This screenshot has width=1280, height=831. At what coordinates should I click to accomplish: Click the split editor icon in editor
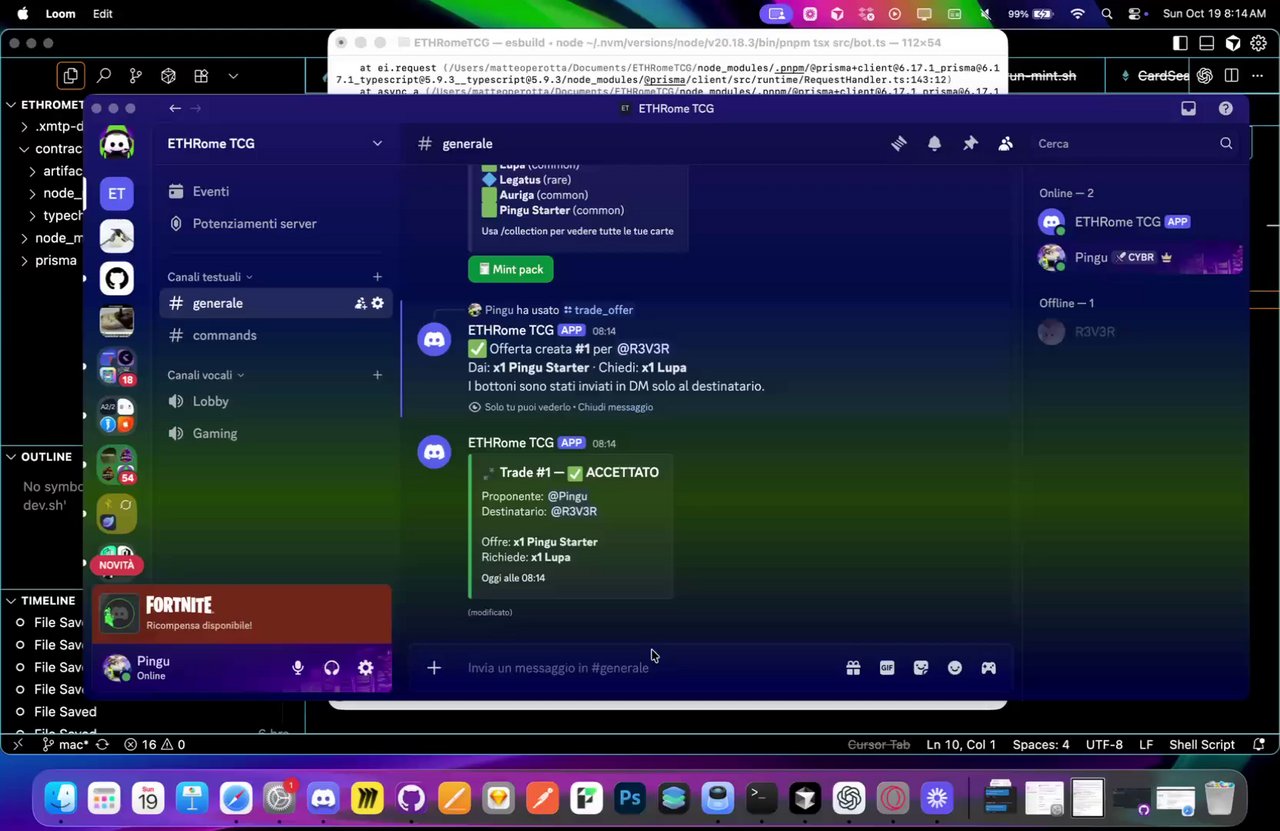pos(1231,75)
